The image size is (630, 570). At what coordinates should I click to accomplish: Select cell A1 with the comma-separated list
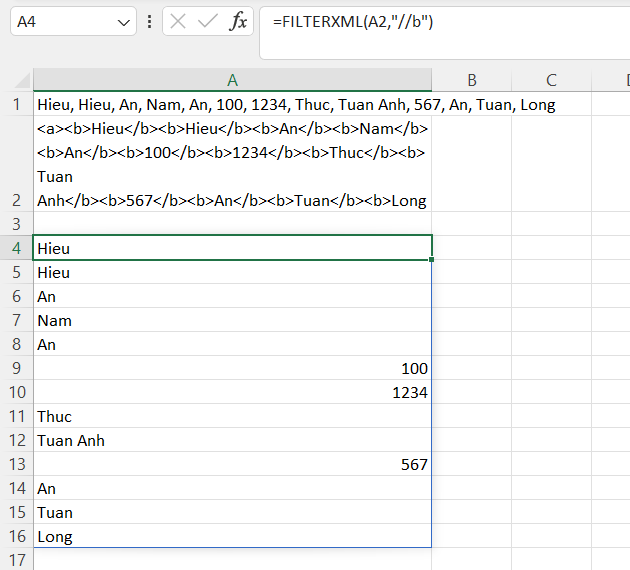point(232,105)
